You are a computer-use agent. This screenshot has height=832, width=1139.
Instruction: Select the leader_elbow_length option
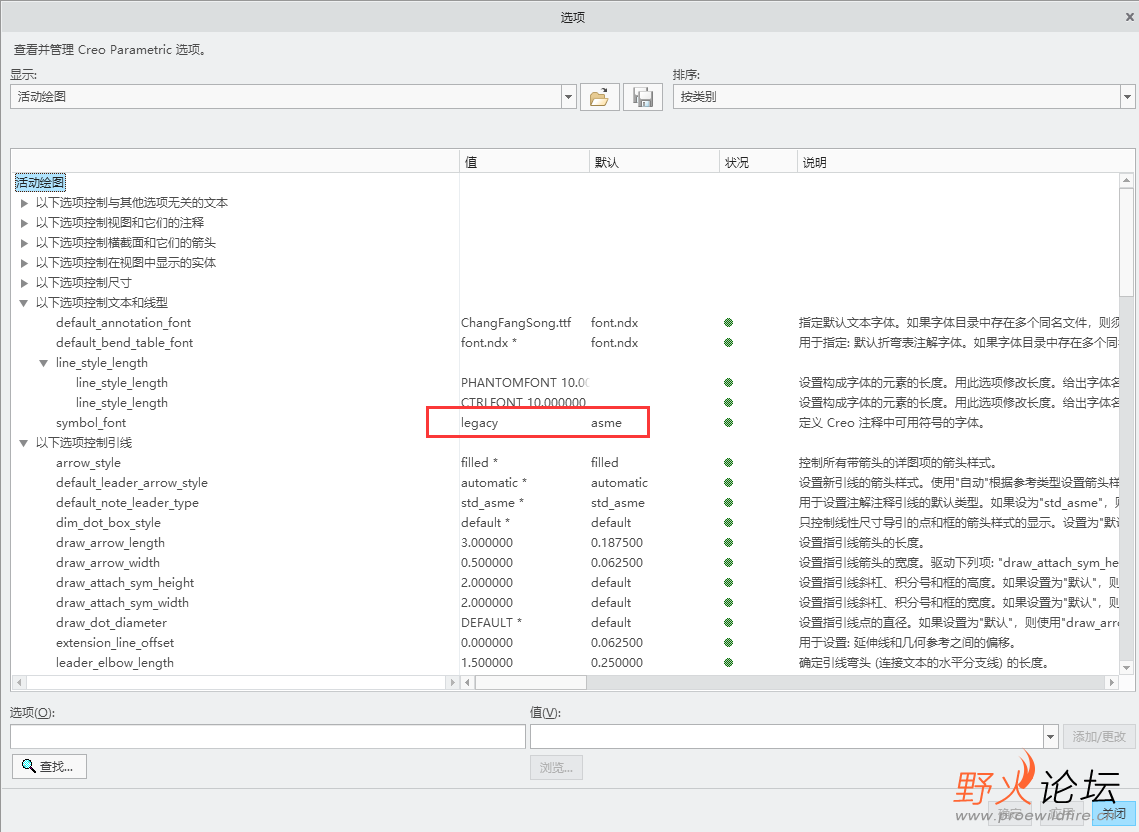pos(115,663)
